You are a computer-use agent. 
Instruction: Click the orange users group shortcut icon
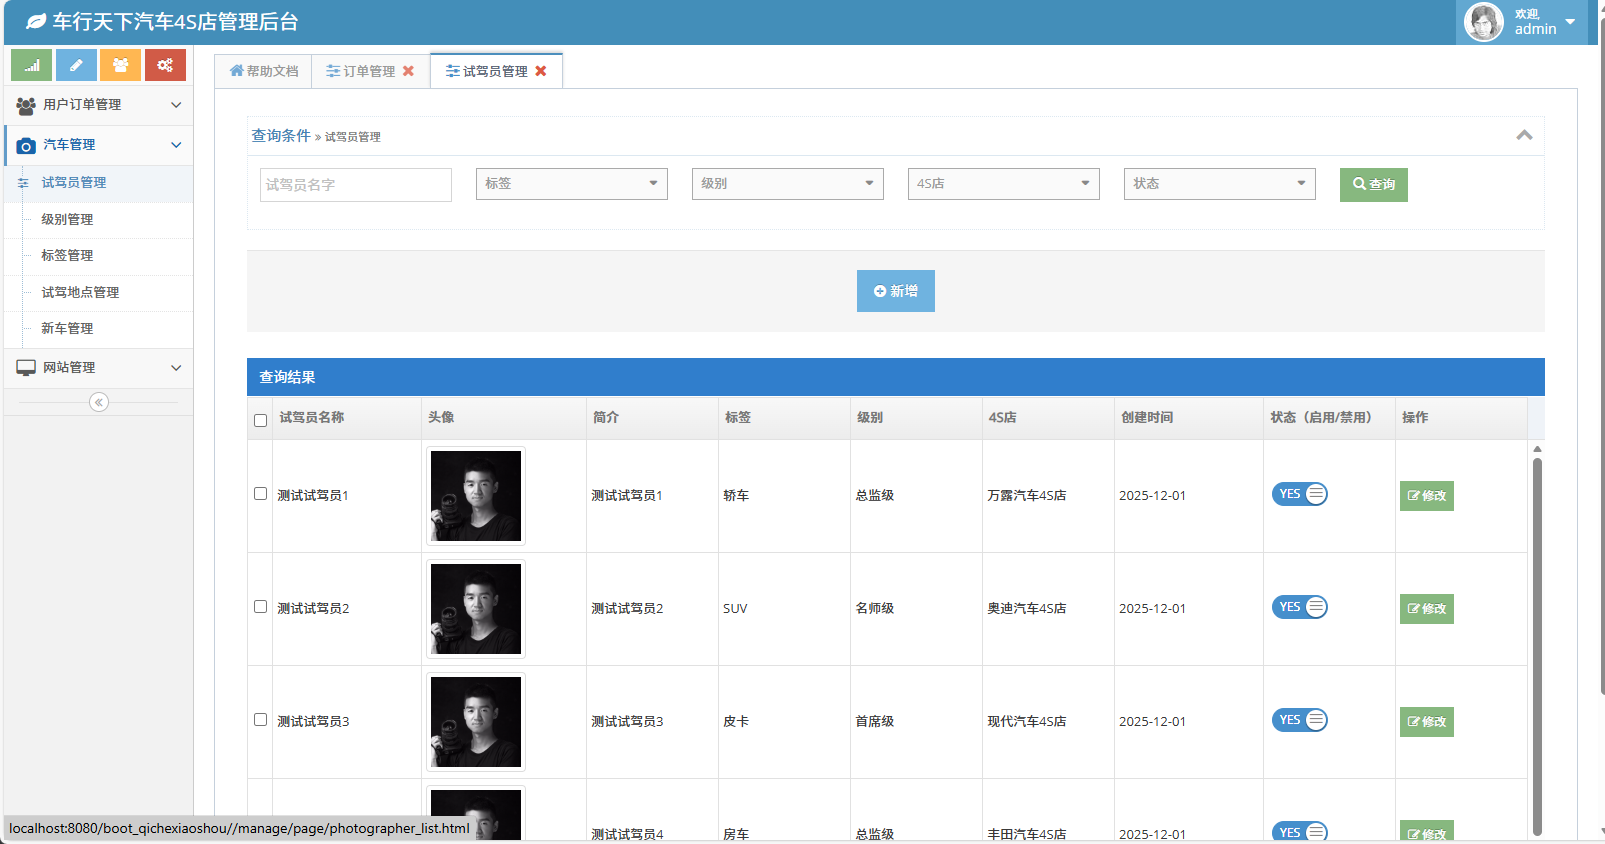click(x=120, y=65)
